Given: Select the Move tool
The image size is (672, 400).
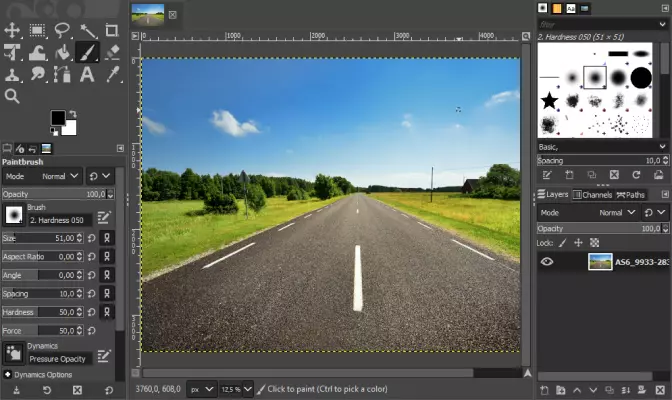Looking at the screenshot, I should point(12,30).
